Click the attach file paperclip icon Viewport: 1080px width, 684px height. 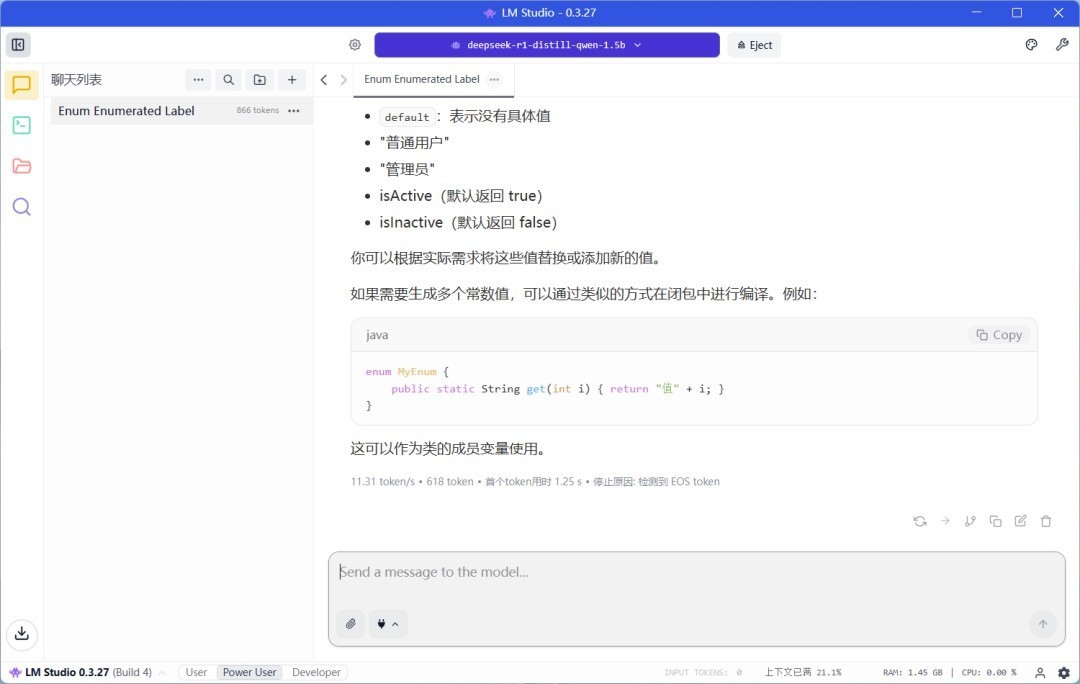pos(350,624)
